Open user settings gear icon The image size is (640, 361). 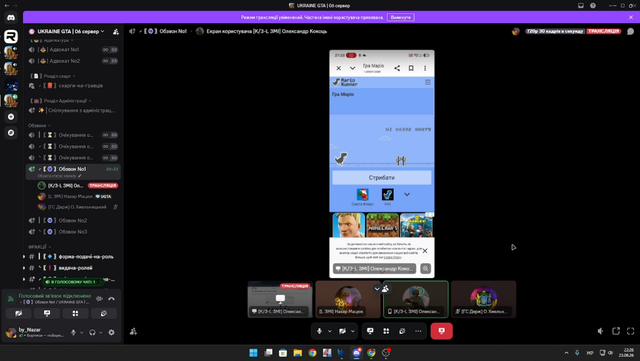tap(111, 332)
